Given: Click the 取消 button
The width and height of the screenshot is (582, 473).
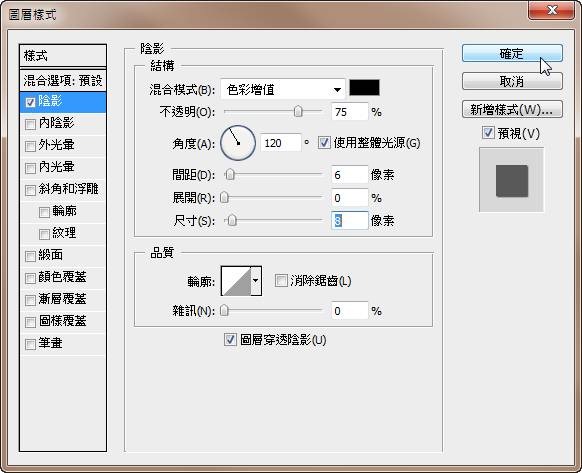Looking at the screenshot, I should coord(512,81).
